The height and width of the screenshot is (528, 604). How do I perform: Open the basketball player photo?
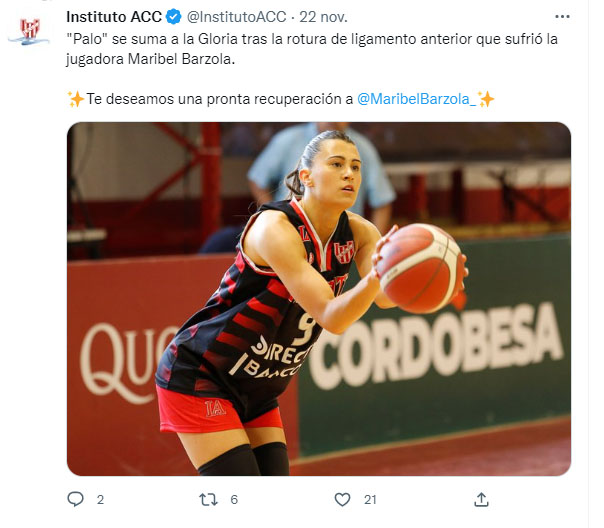(319, 299)
